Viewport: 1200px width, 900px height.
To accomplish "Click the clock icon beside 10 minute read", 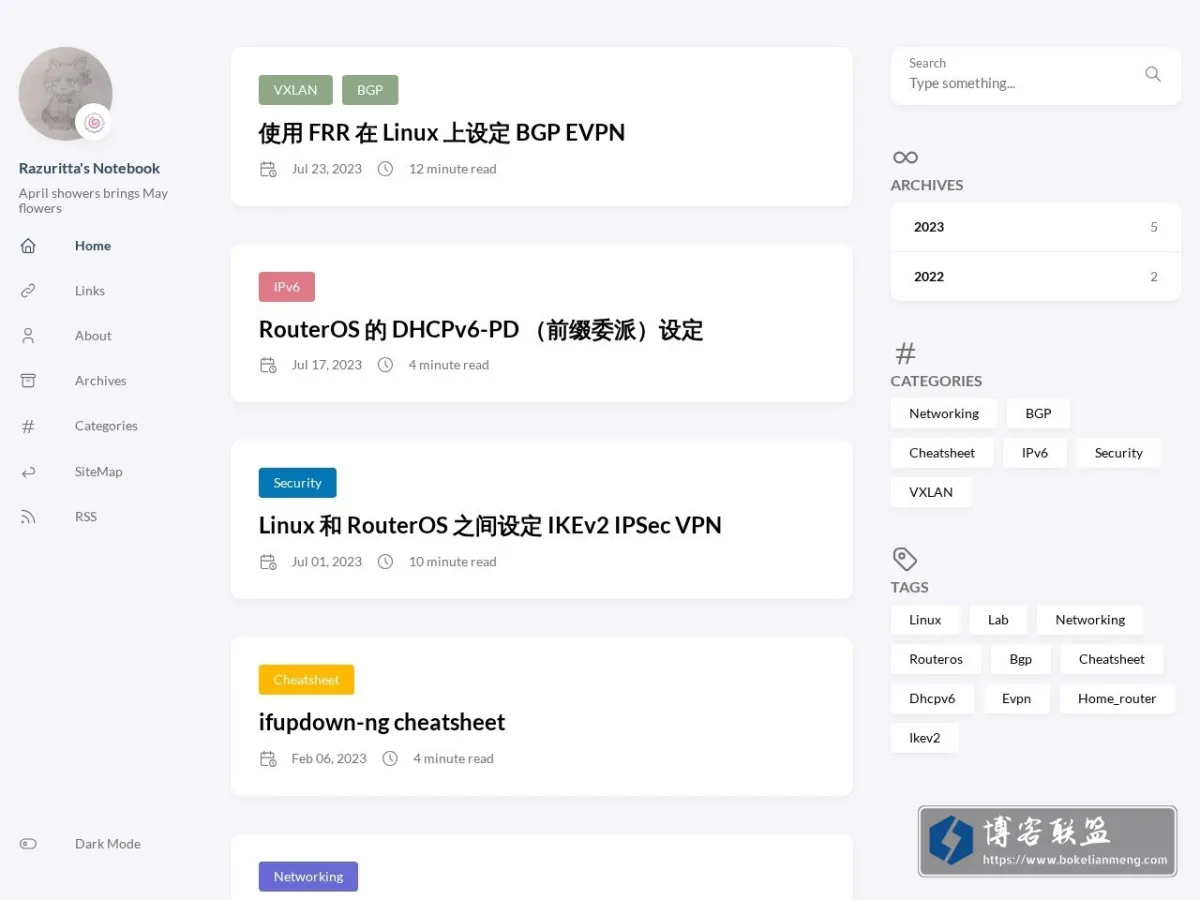I will [x=385, y=562].
